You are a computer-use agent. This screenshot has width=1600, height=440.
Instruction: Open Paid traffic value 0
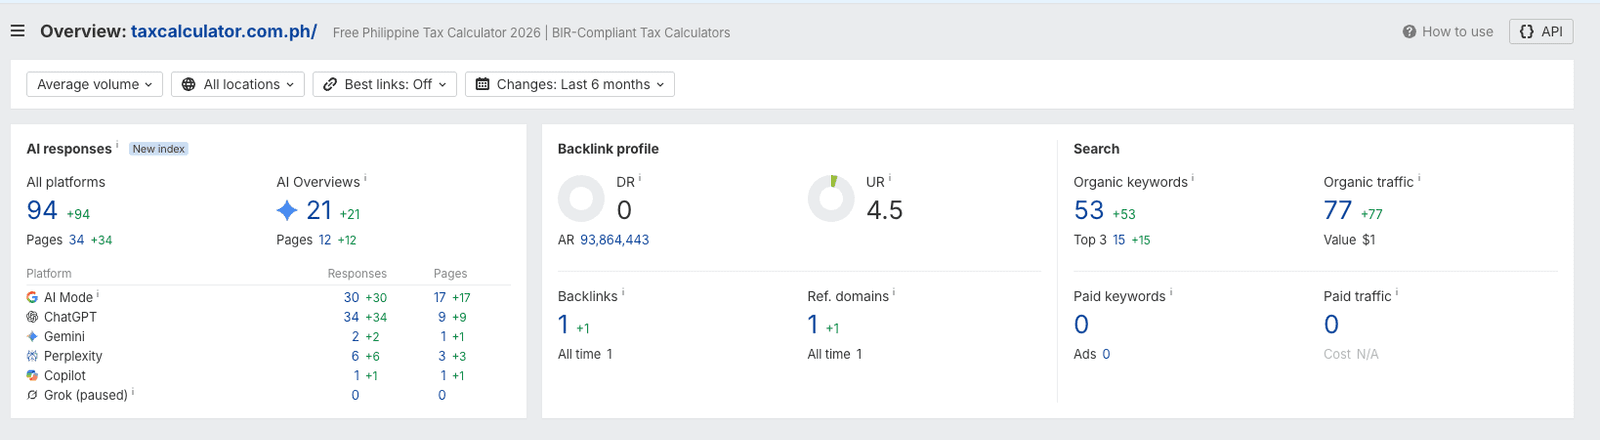point(1331,325)
